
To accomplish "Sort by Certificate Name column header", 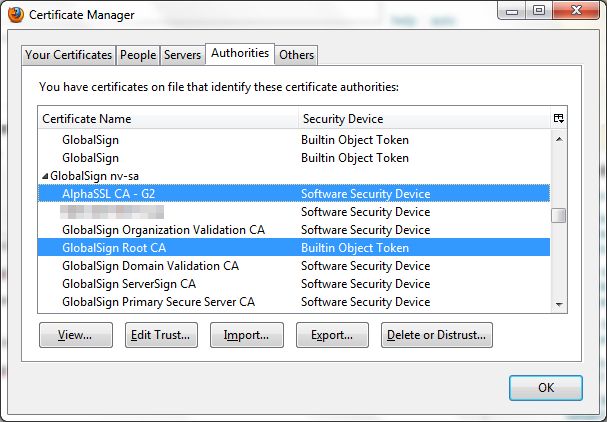I will [168, 118].
